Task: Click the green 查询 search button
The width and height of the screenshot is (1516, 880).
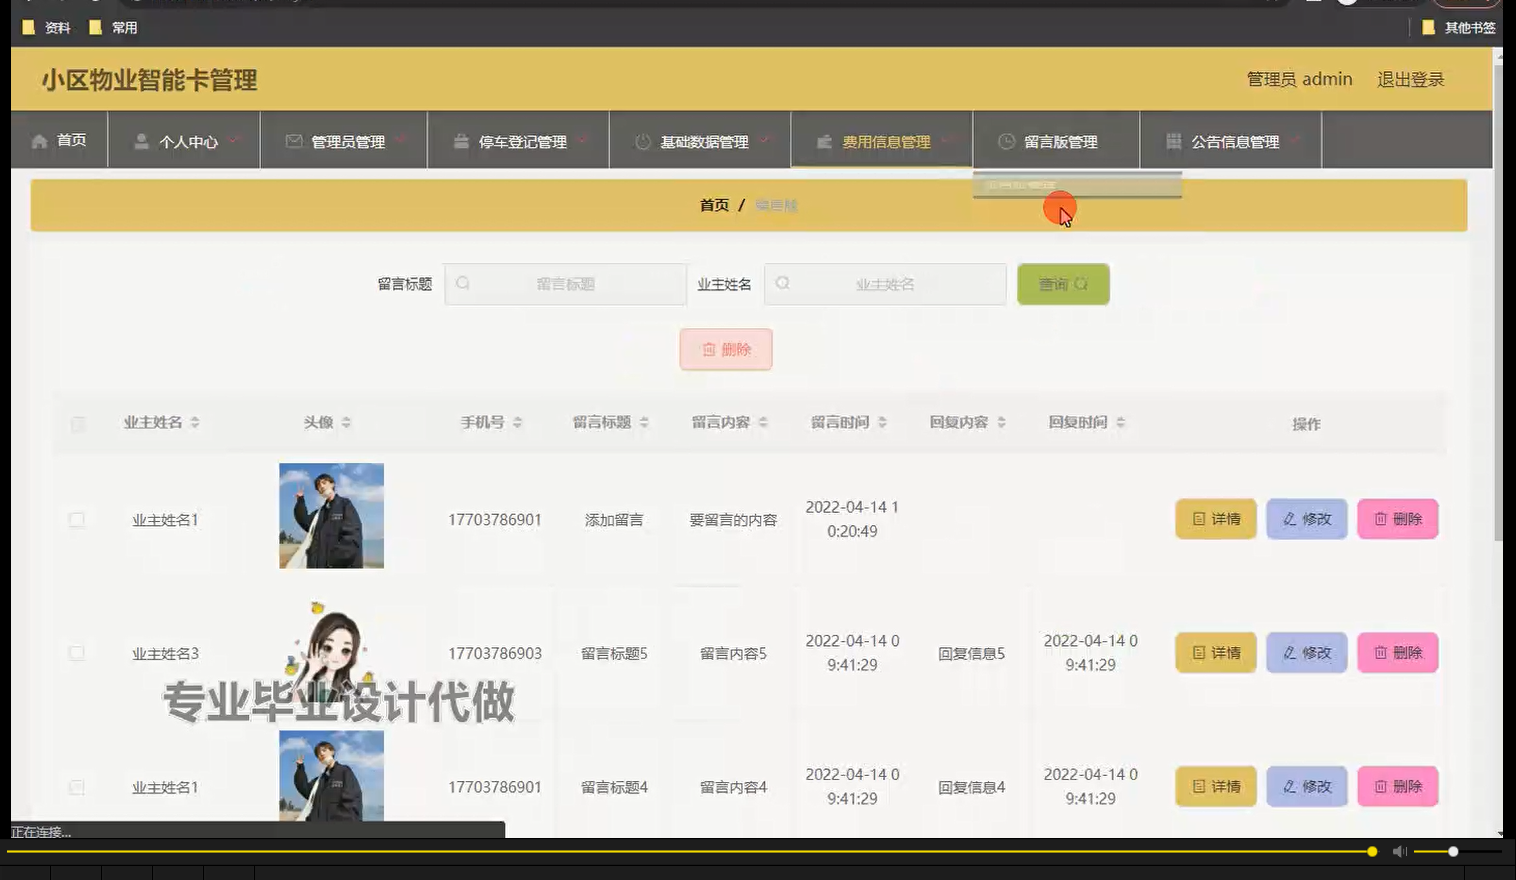Action: click(1063, 284)
